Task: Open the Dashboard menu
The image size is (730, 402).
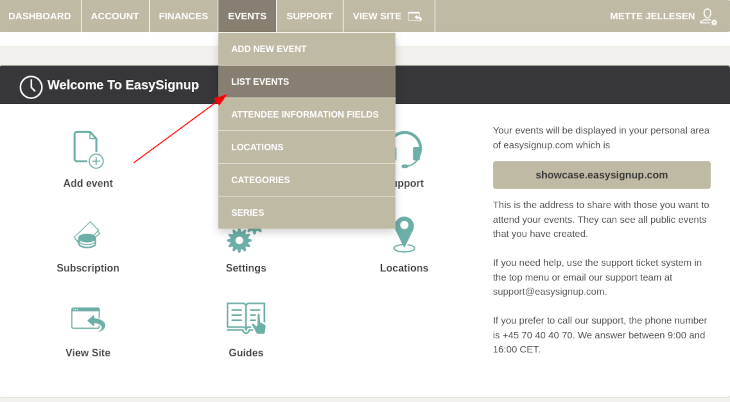Action: pyautogui.click(x=40, y=16)
